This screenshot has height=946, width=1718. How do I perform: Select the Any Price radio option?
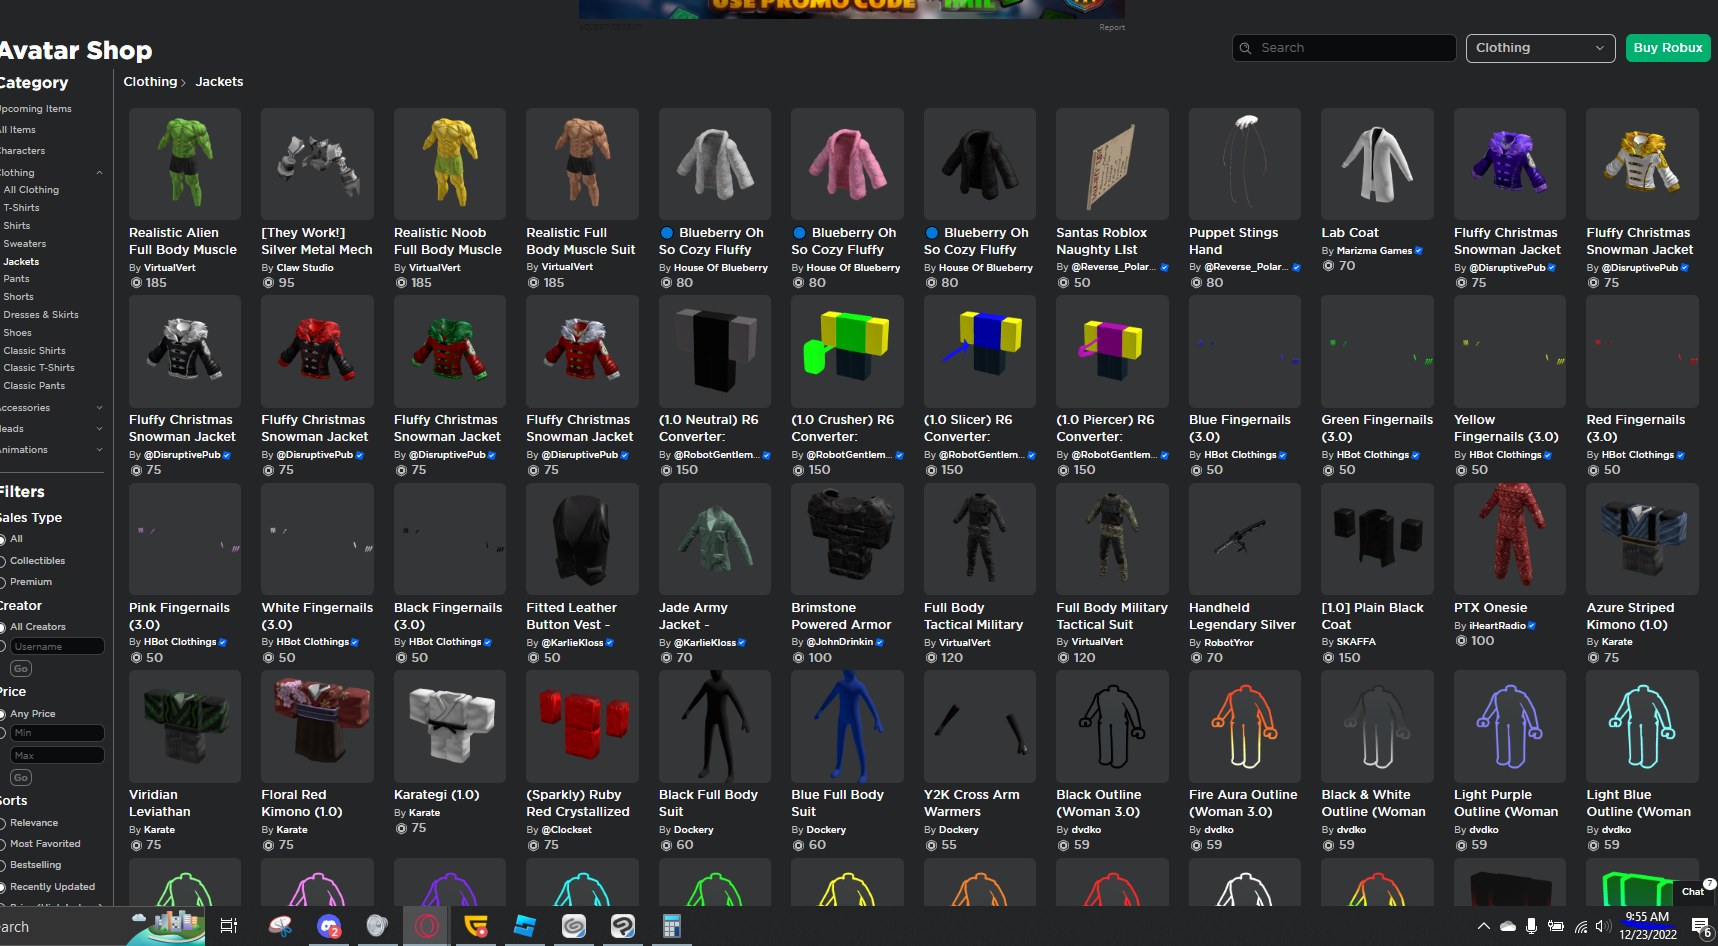click(3, 714)
